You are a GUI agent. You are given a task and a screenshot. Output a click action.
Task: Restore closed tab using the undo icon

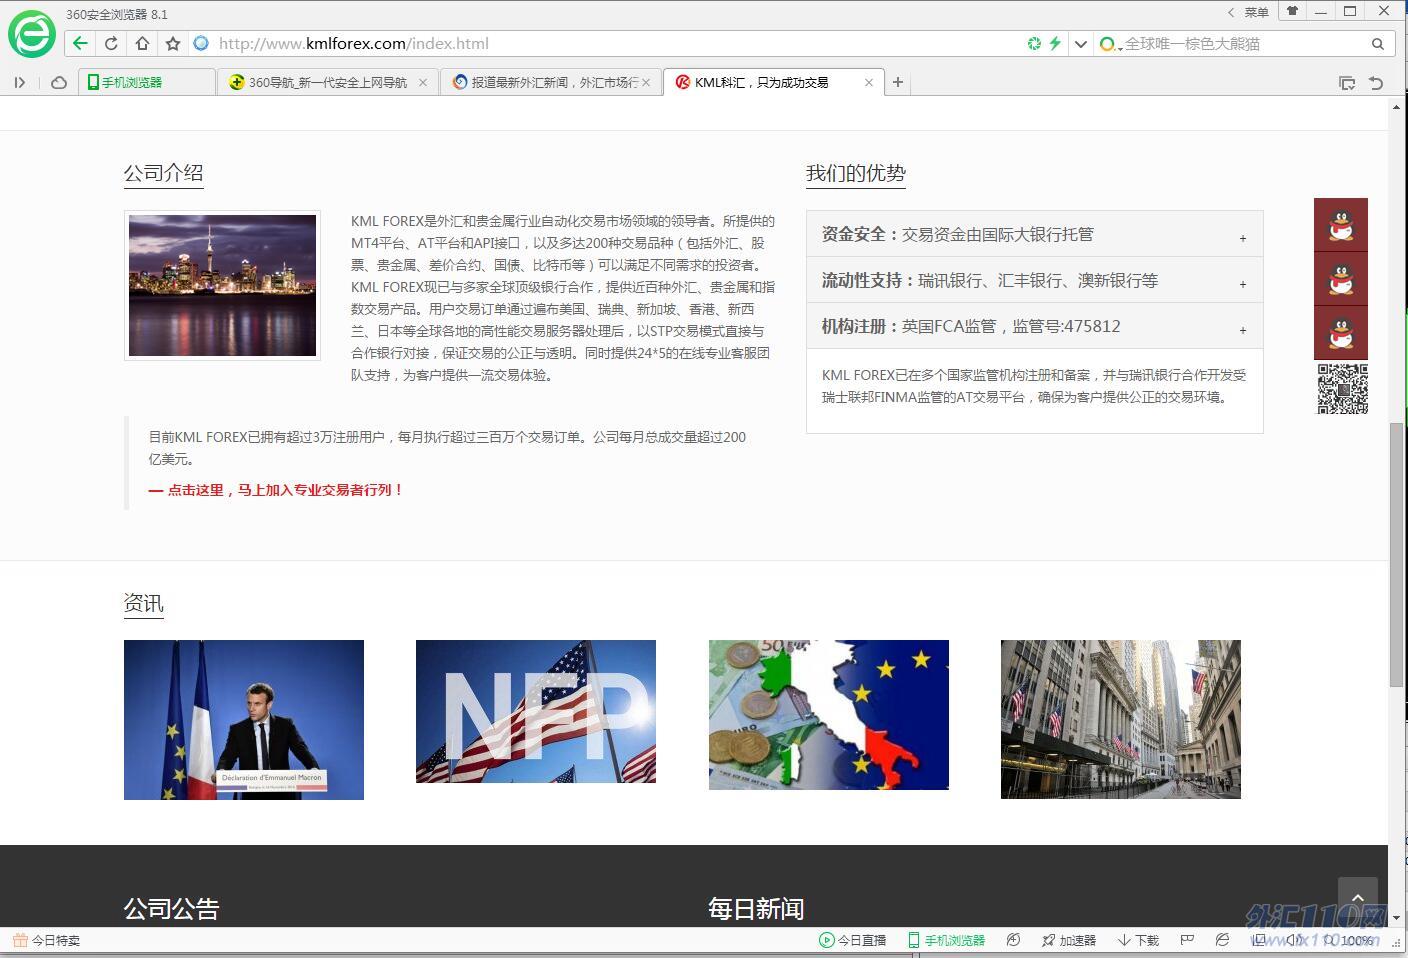click(x=1376, y=83)
